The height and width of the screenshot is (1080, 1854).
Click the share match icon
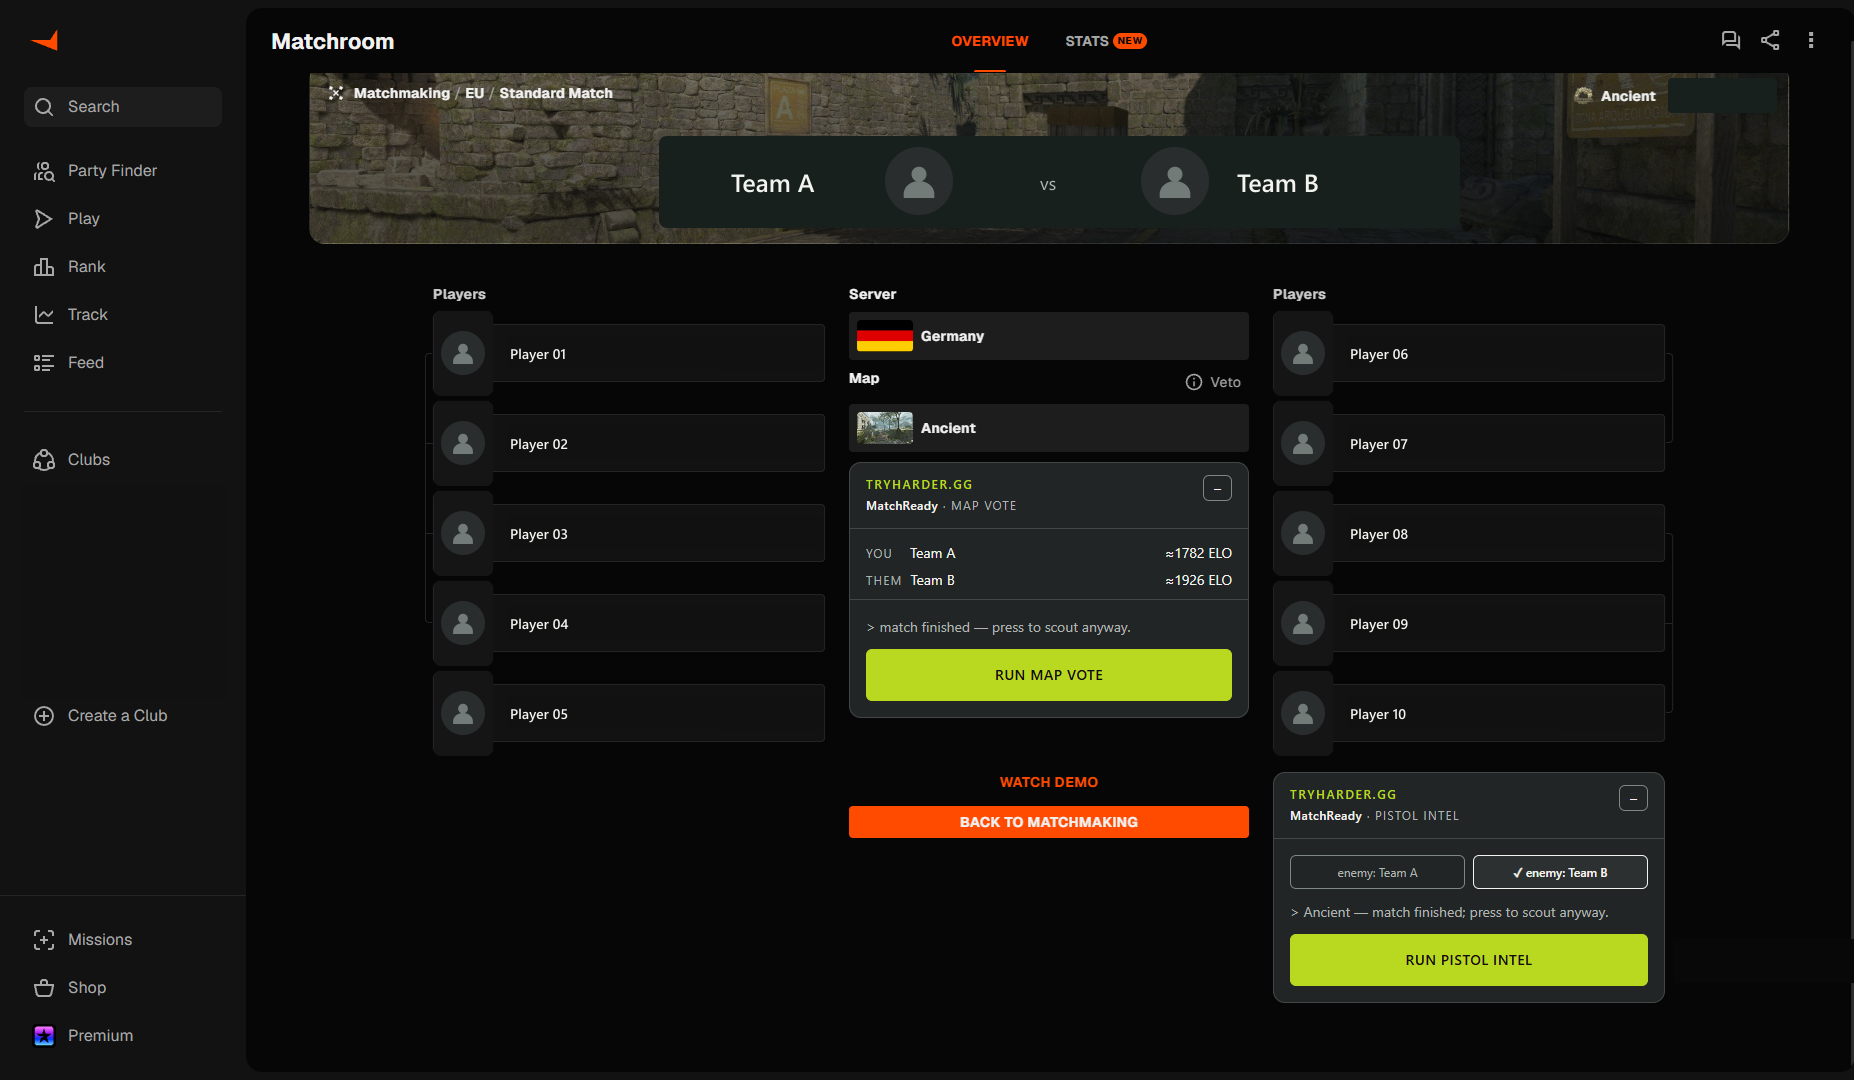(x=1770, y=40)
